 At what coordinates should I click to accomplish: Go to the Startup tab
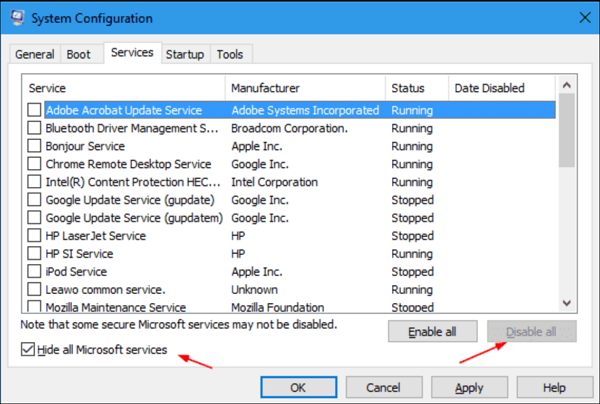(184, 54)
